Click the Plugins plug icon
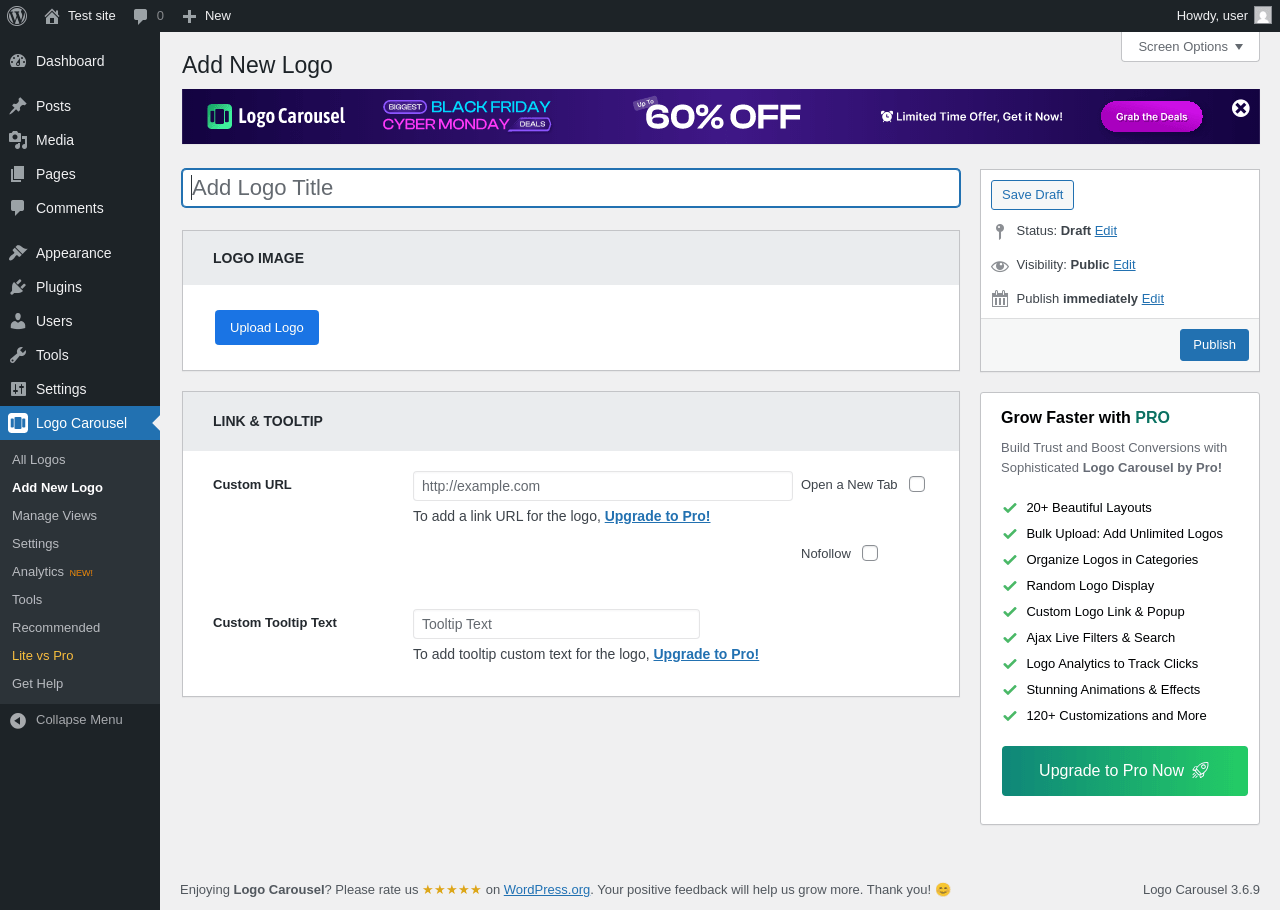This screenshot has height=910, width=1280. [18, 287]
